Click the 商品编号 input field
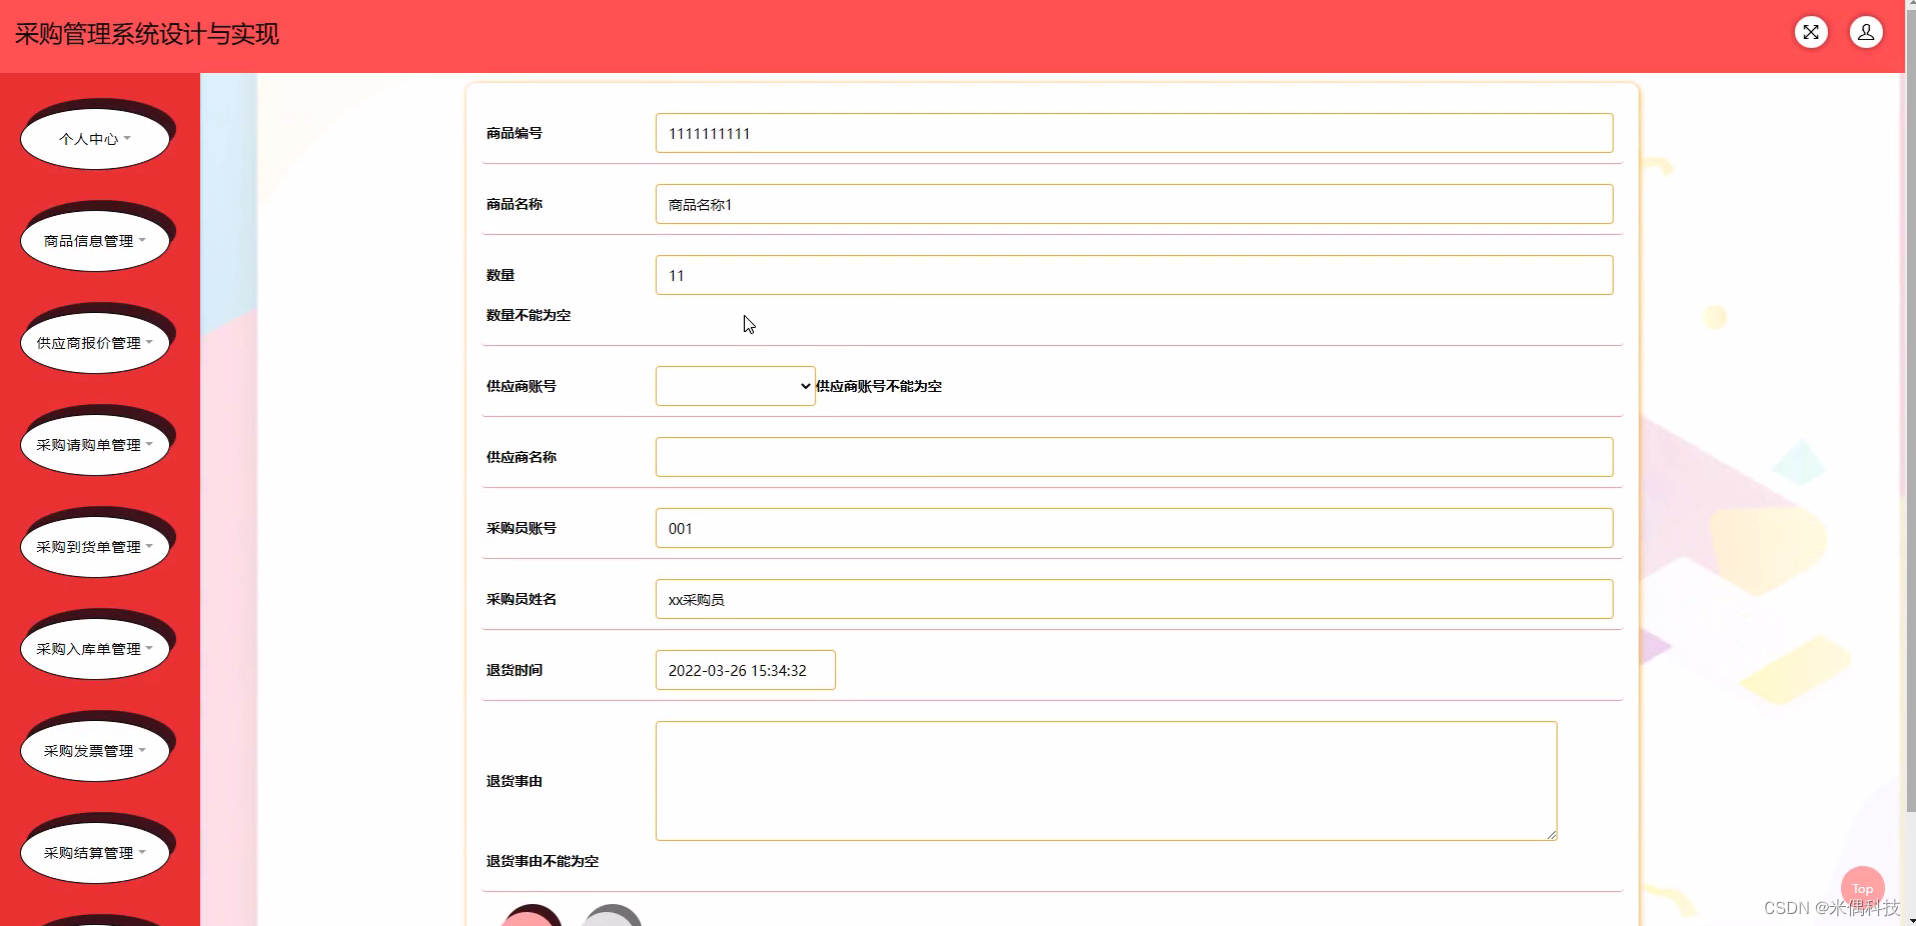Viewport: 1916px width, 926px height. 1134,133
